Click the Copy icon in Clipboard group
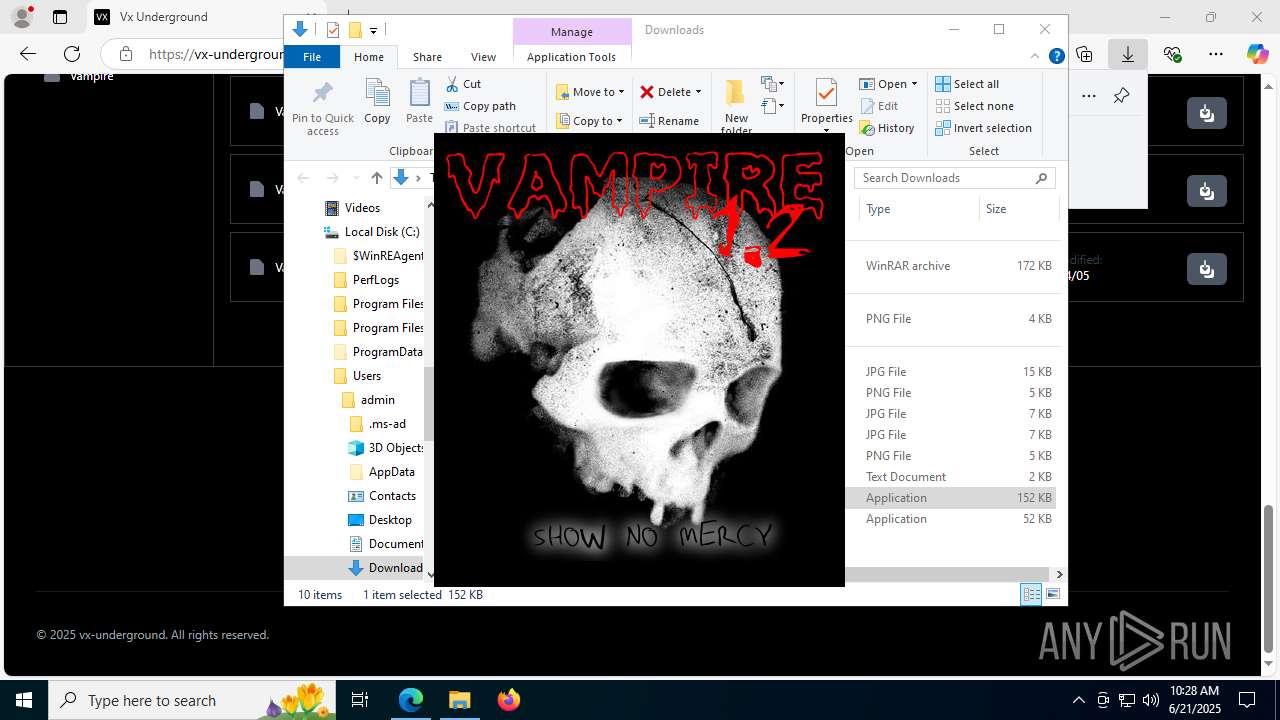 pos(377,102)
